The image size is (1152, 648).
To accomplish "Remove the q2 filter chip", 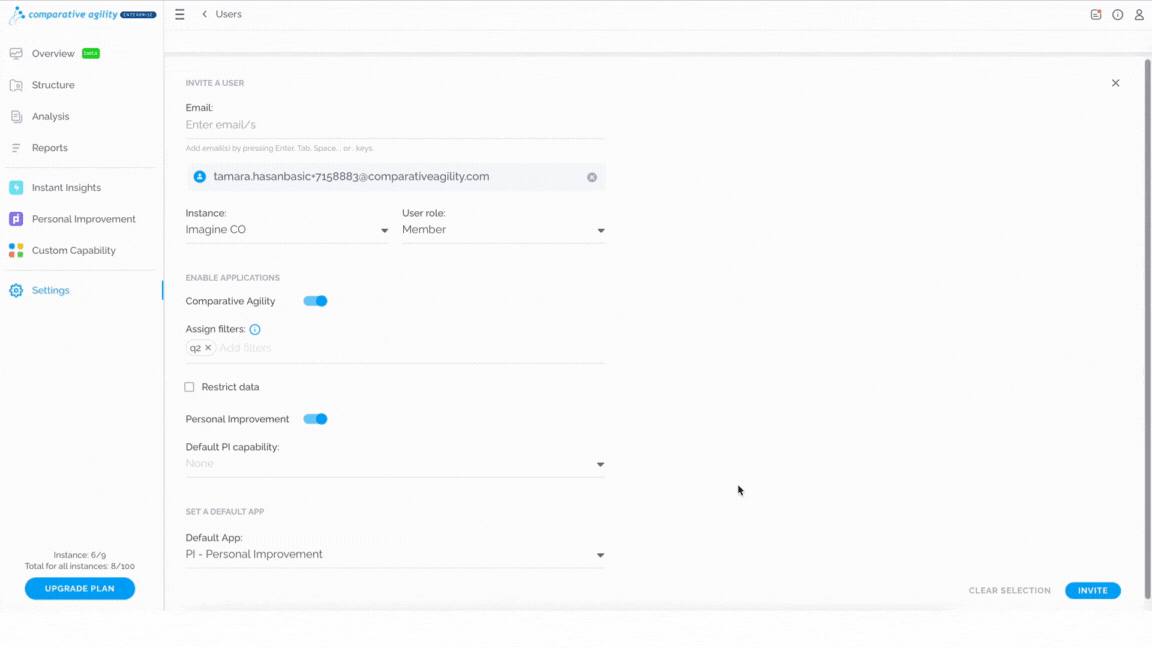I will pyautogui.click(x=208, y=348).
